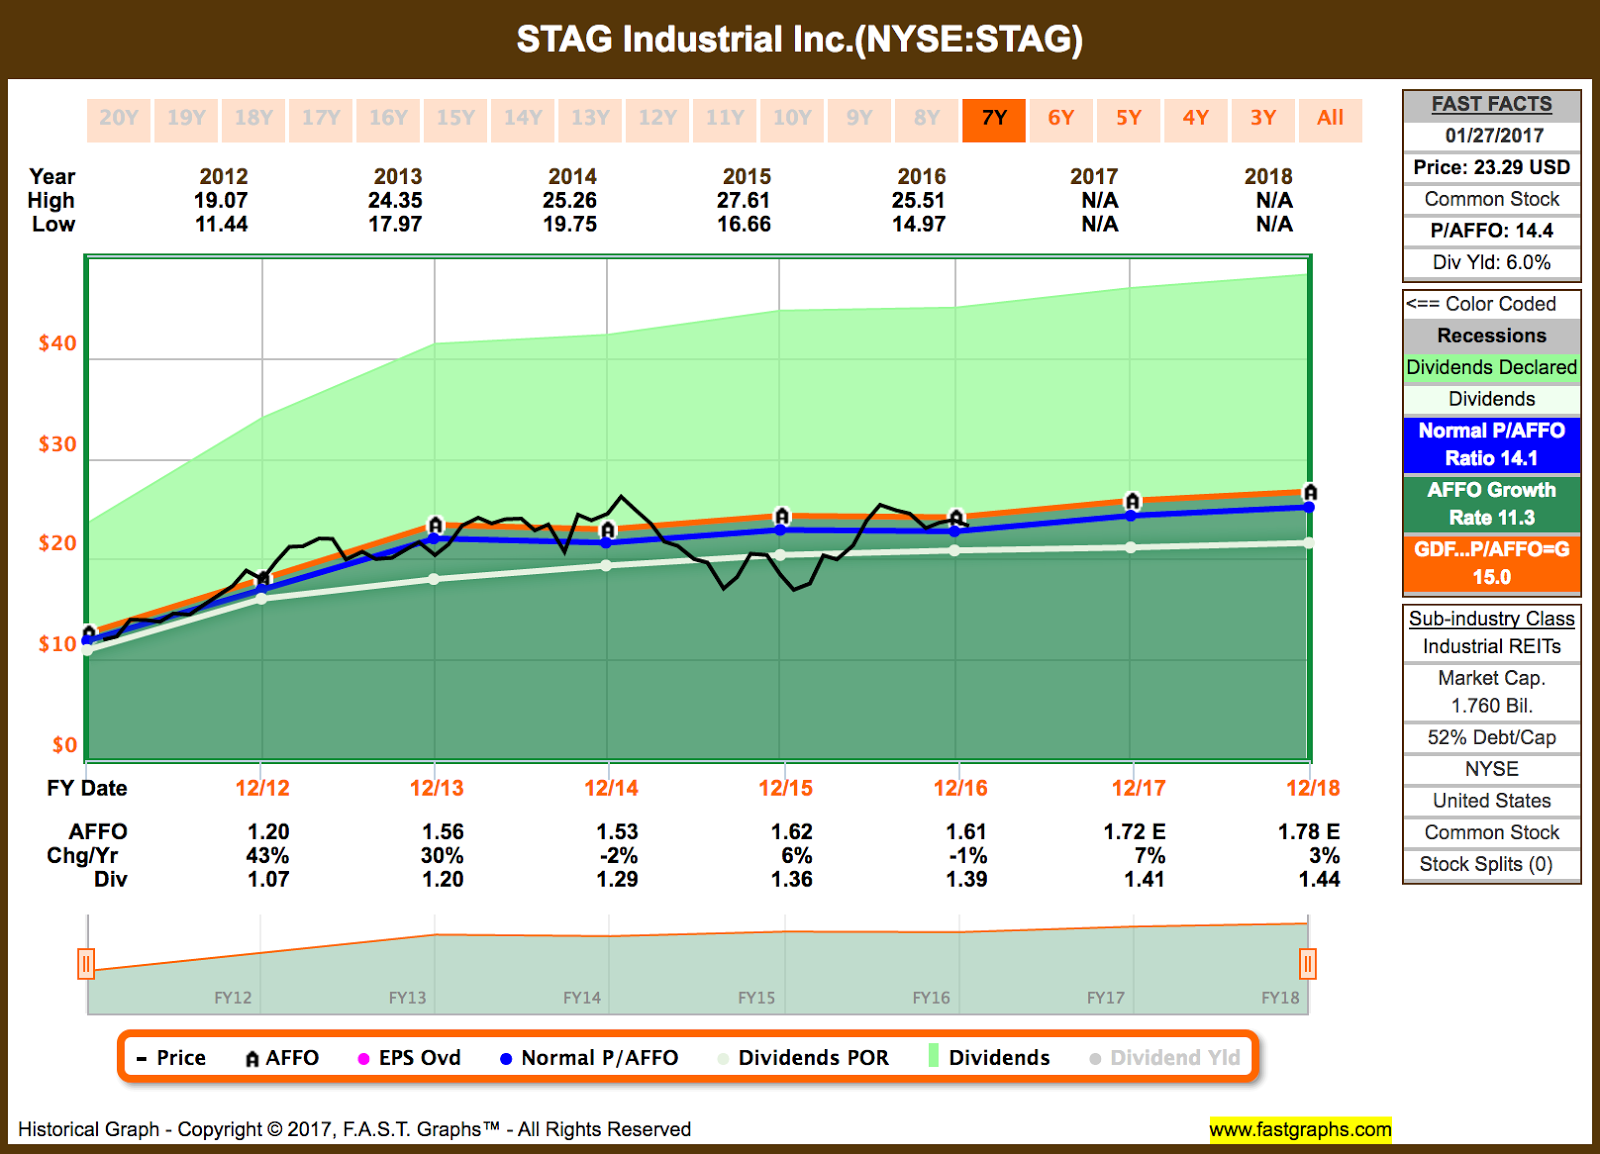Screen dimensions: 1600x1154
Task: Click the white Dividends POR point at 12/16
Action: point(955,550)
